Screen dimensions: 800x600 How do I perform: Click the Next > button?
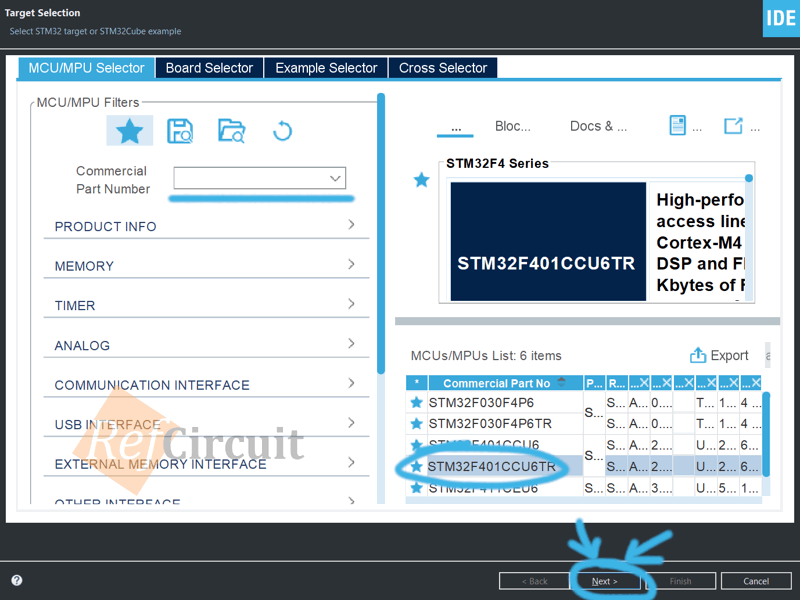(605, 581)
